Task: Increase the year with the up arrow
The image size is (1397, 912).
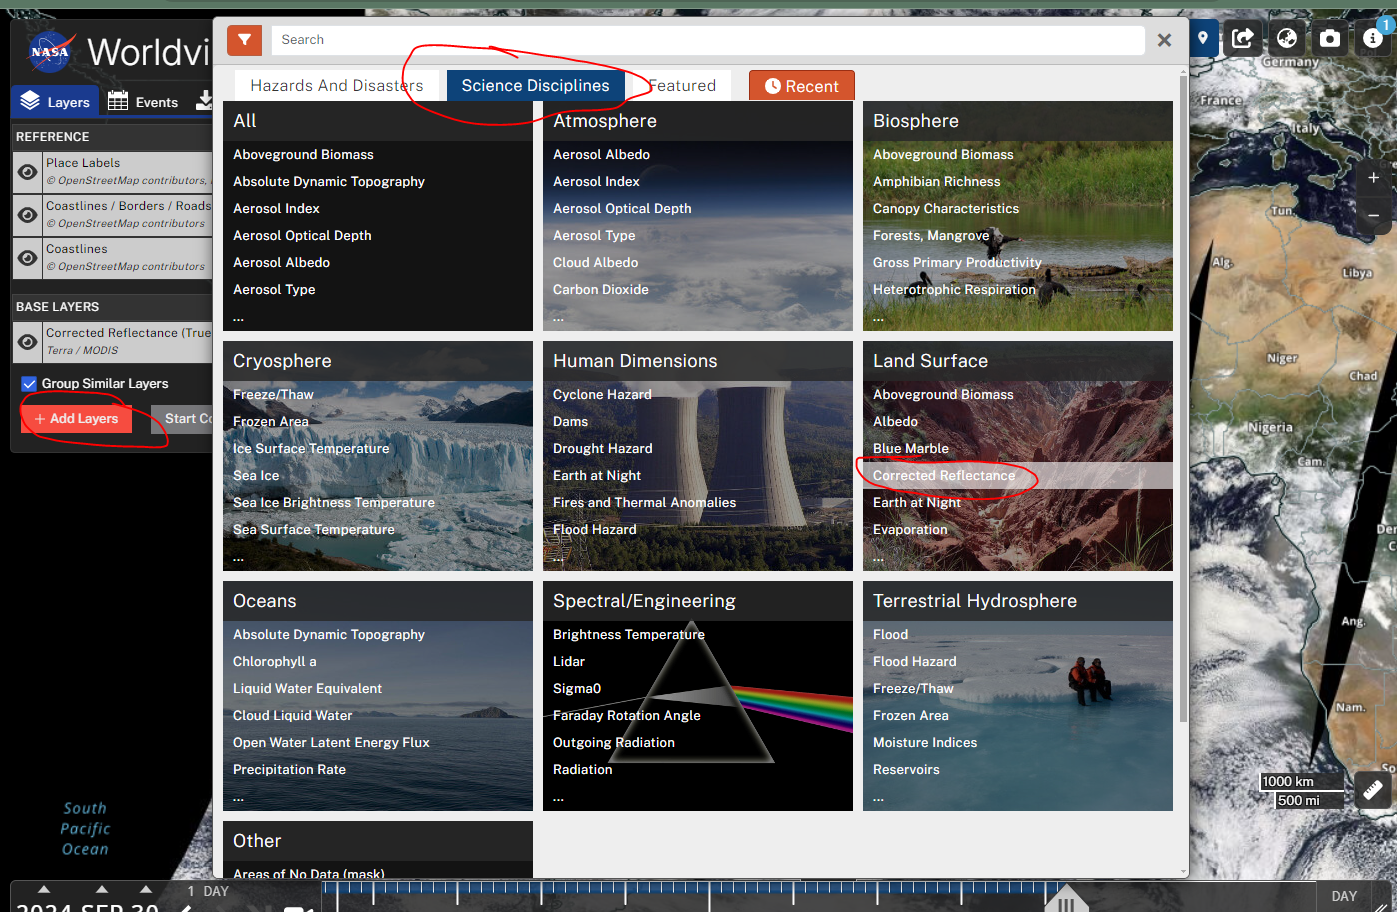Action: (43, 889)
